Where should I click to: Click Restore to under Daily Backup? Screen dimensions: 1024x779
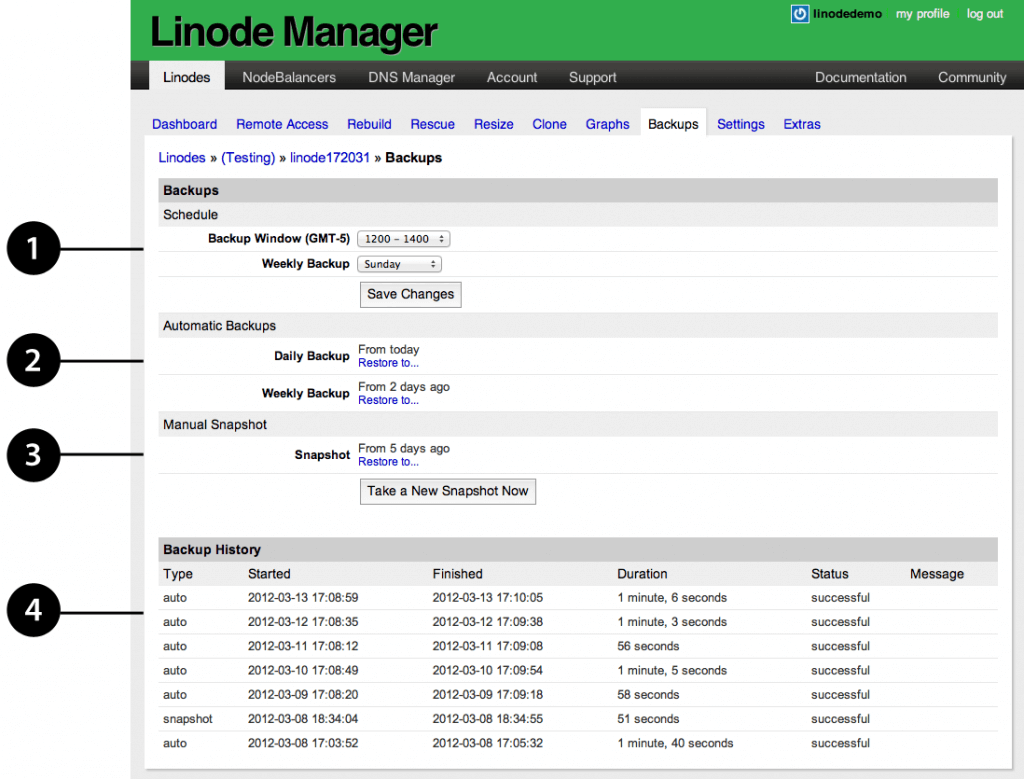pyautogui.click(x=388, y=363)
